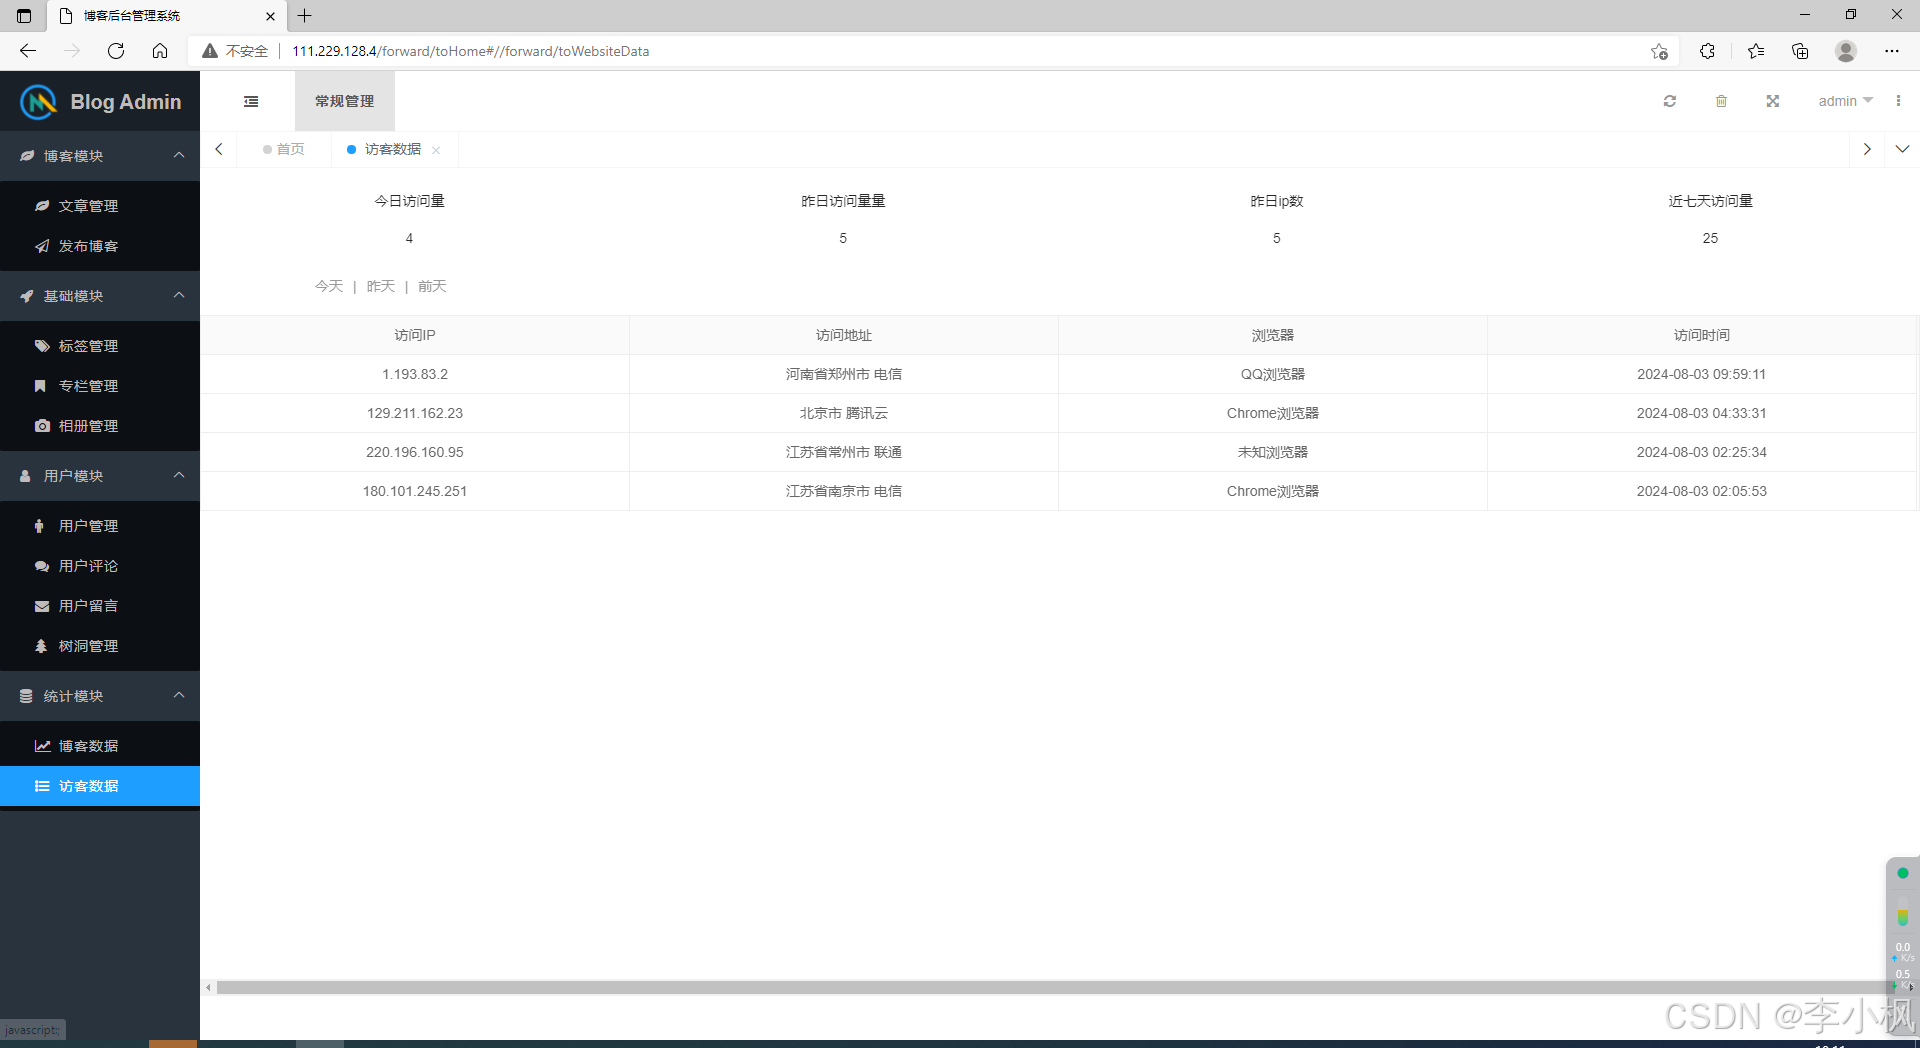Click the 访问地址 column header
Image resolution: width=1920 pixels, height=1048 pixels.
pos(844,335)
